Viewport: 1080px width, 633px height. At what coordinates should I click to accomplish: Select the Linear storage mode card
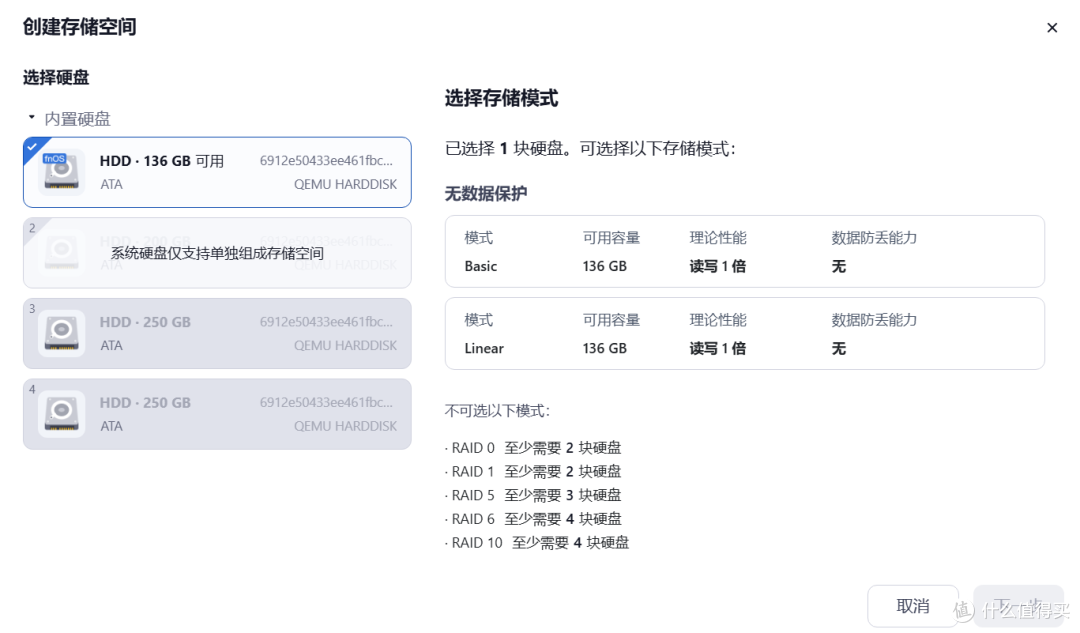point(745,334)
